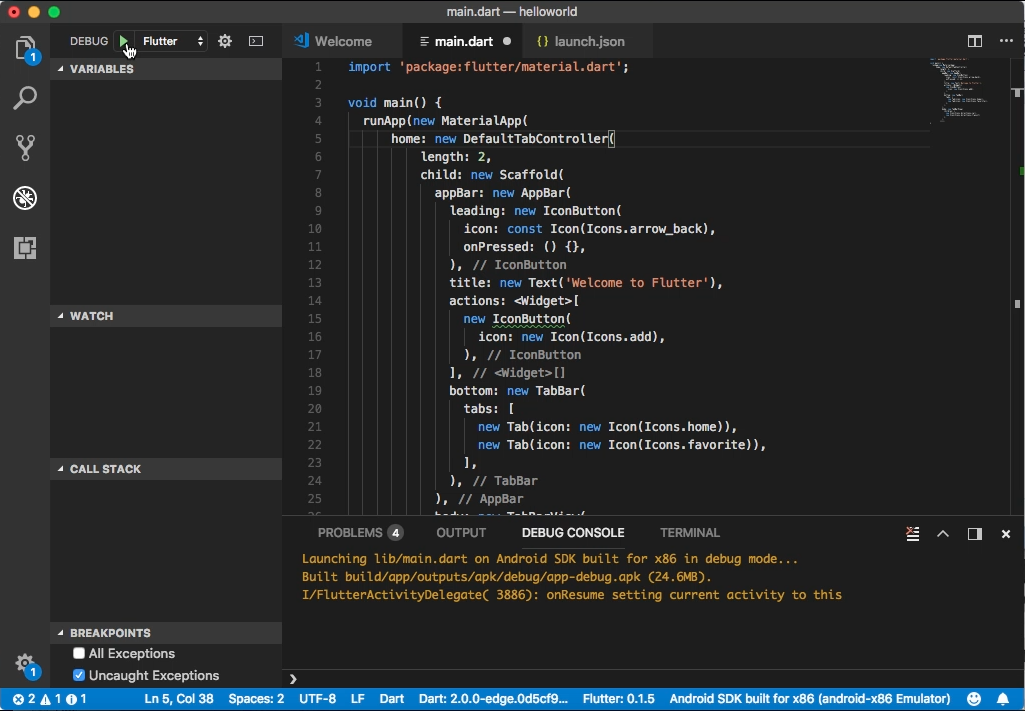Show info count in status bar
The width and height of the screenshot is (1025, 711).
[76, 699]
